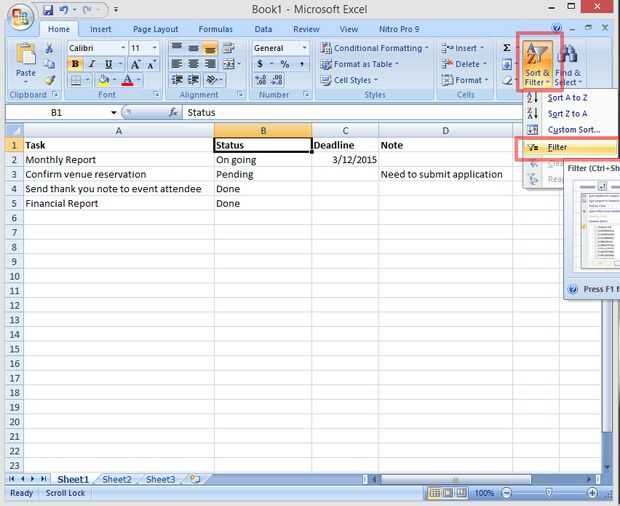Viewport: 620px width, 506px height.
Task: Click the Paste clipboard icon
Action: tap(26, 55)
